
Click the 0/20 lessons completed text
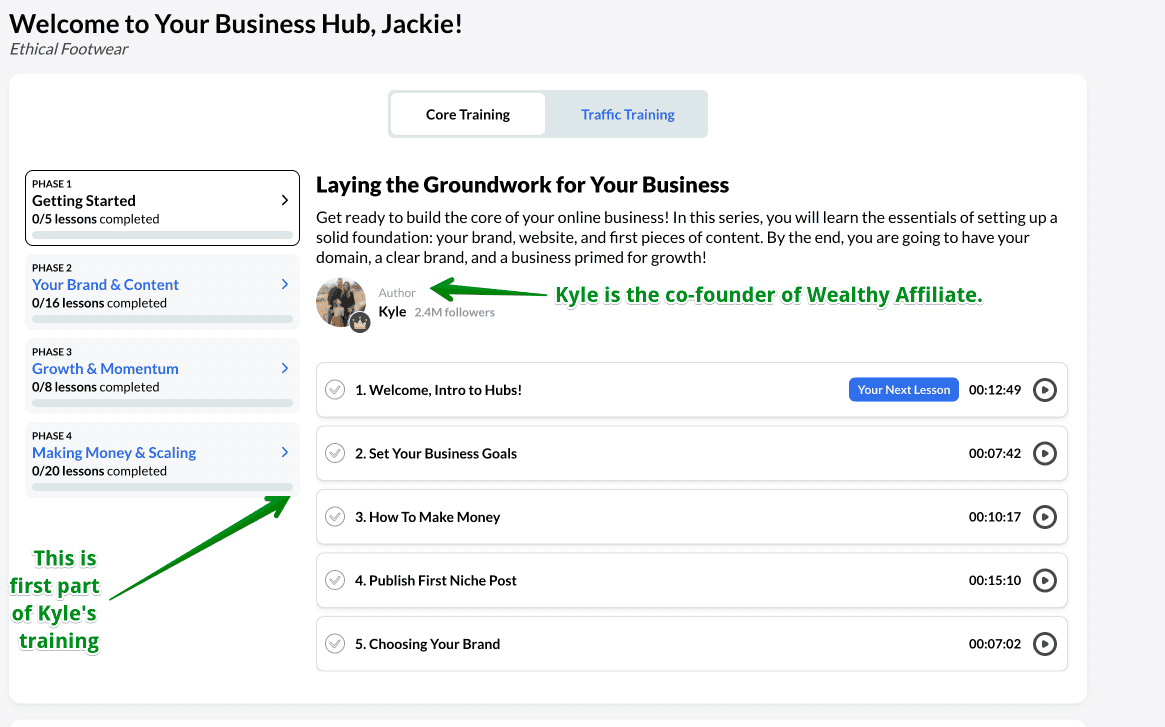pos(100,471)
